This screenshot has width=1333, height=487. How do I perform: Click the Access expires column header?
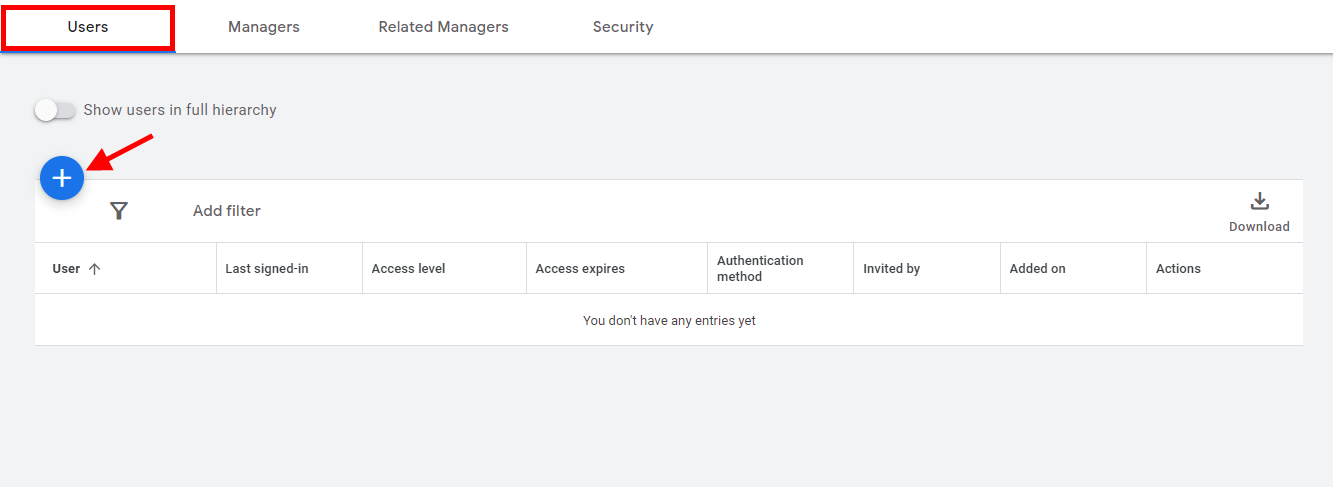[580, 269]
